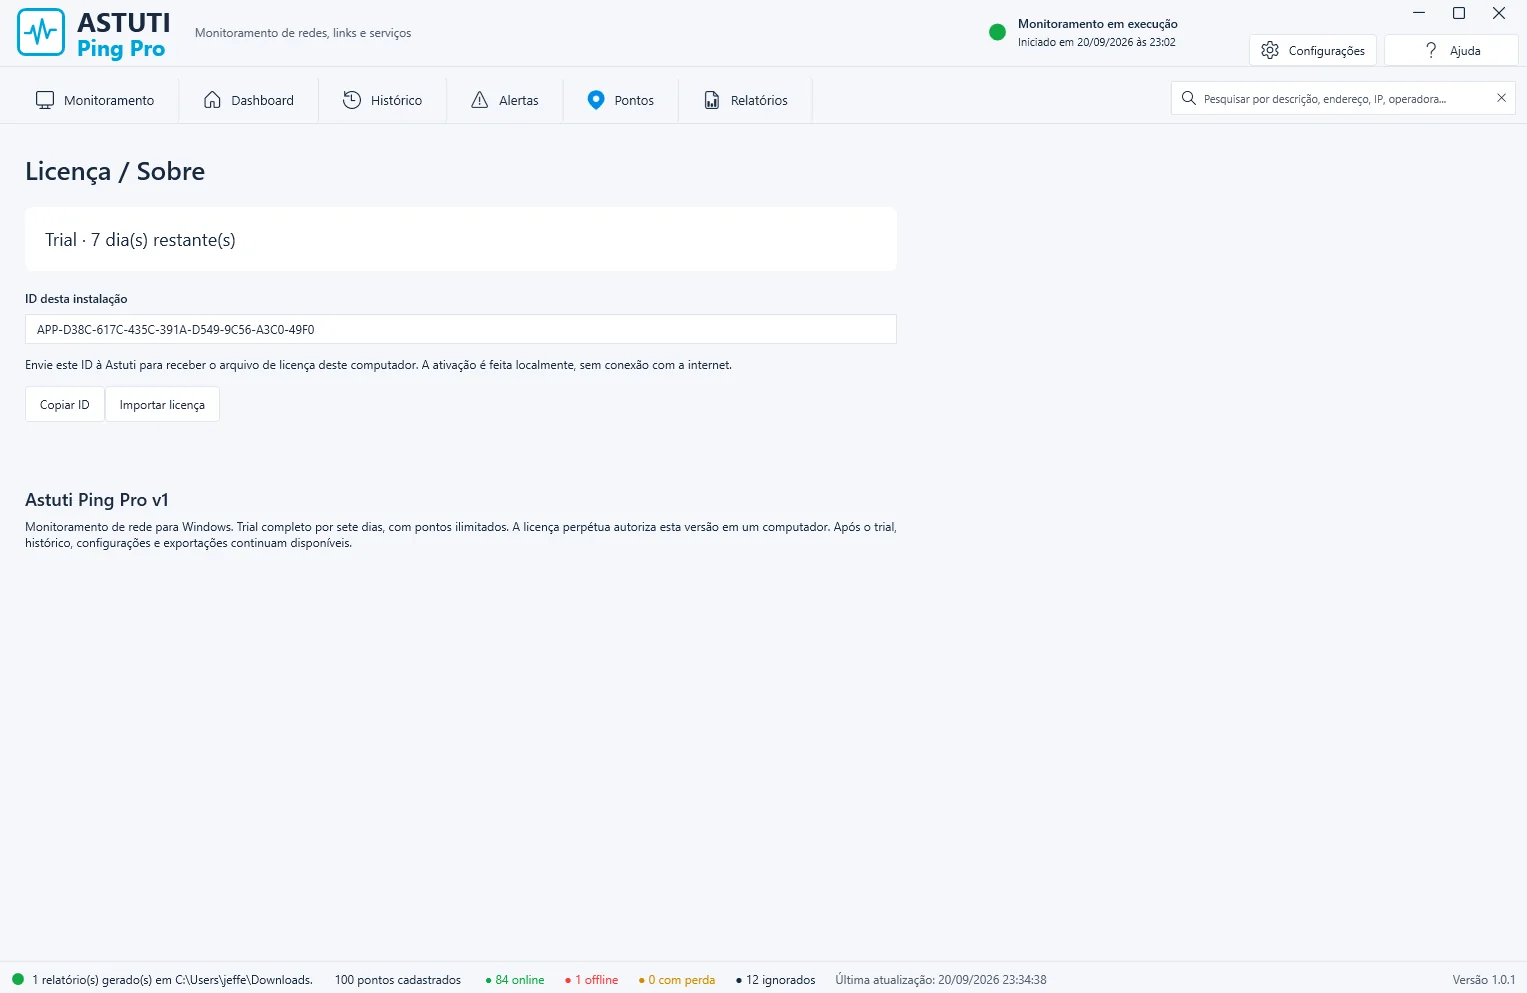Open the Relatórios tab
Image resolution: width=1527 pixels, height=993 pixels.
746,100
